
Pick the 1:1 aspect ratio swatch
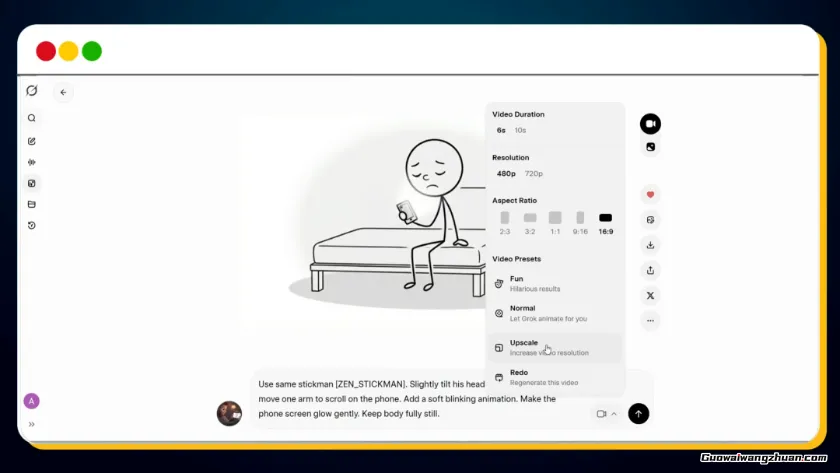point(555,222)
